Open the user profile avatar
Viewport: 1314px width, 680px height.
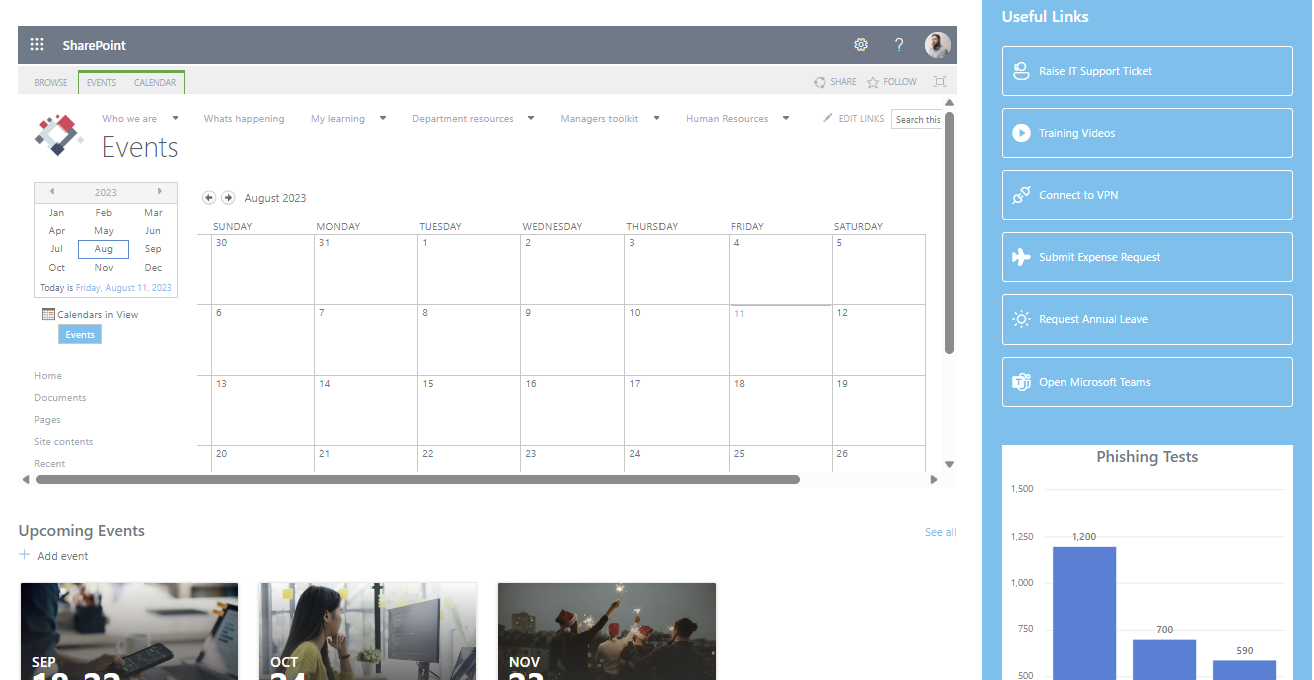(x=937, y=45)
